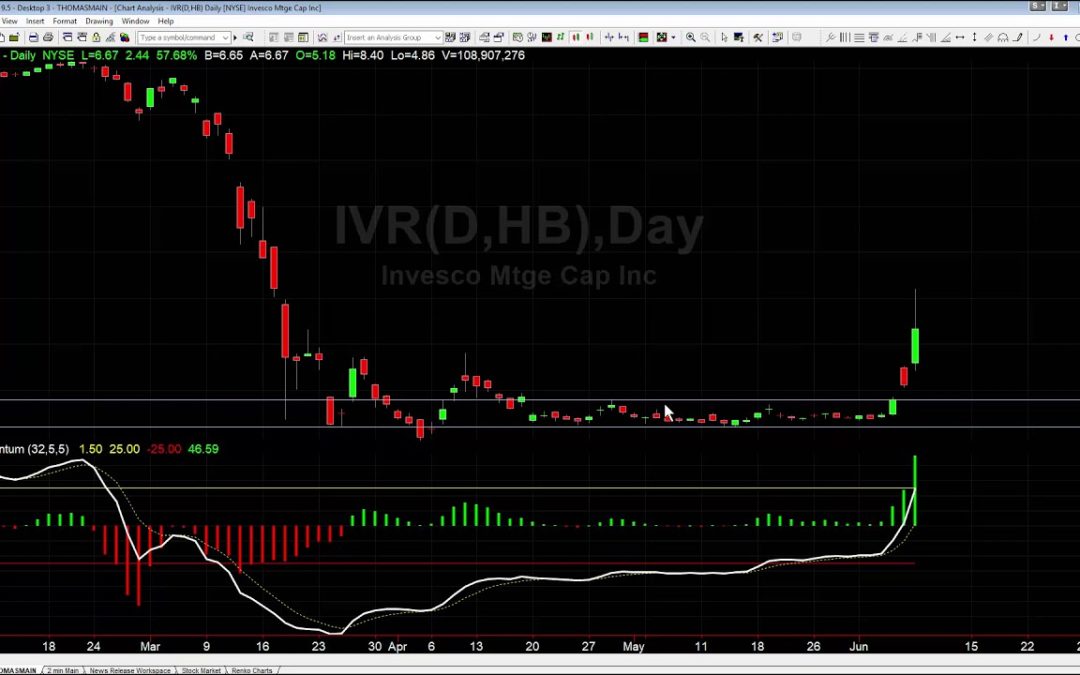Click the Hi=8.40 value in status line

pos(363,55)
